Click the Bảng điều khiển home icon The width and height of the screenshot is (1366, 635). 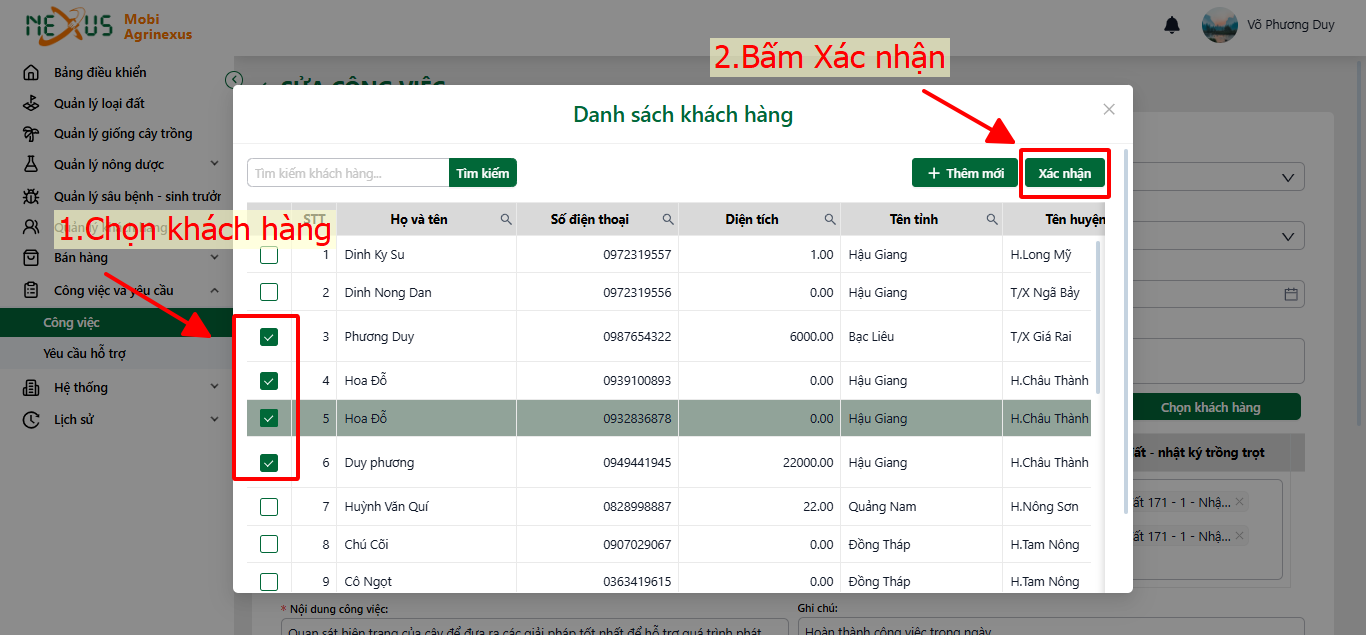click(32, 72)
